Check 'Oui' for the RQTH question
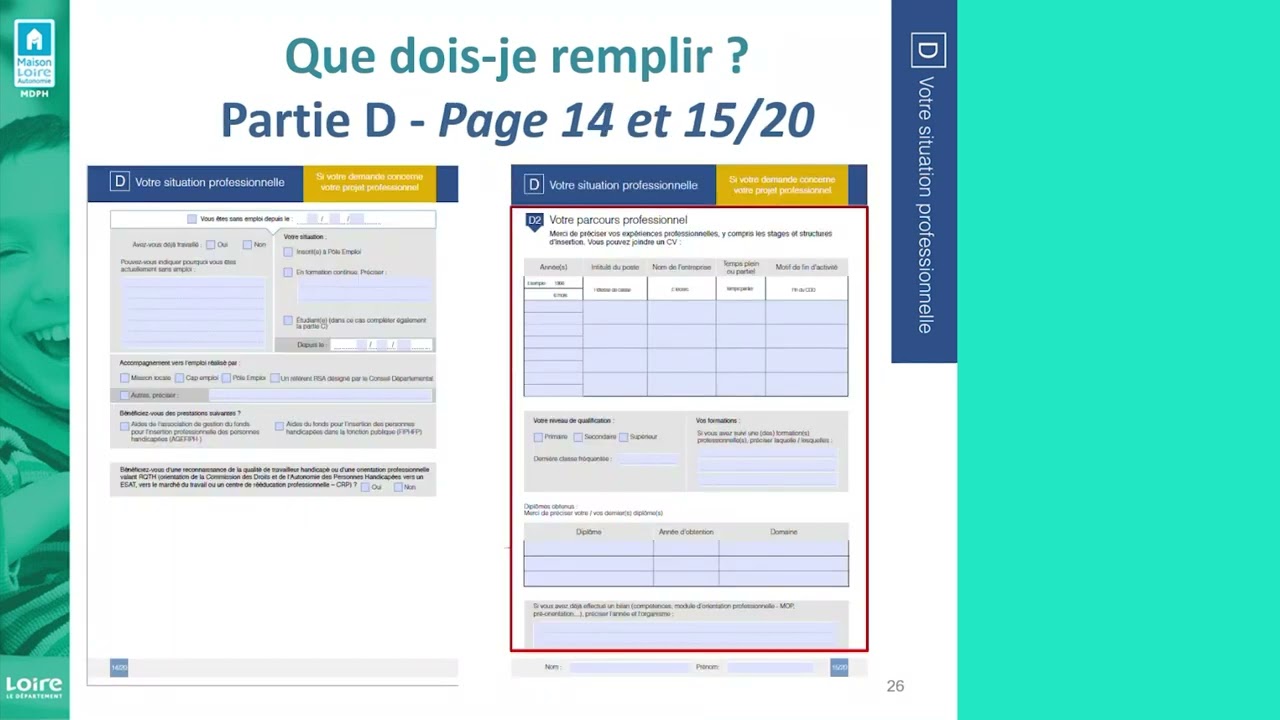 pos(365,487)
